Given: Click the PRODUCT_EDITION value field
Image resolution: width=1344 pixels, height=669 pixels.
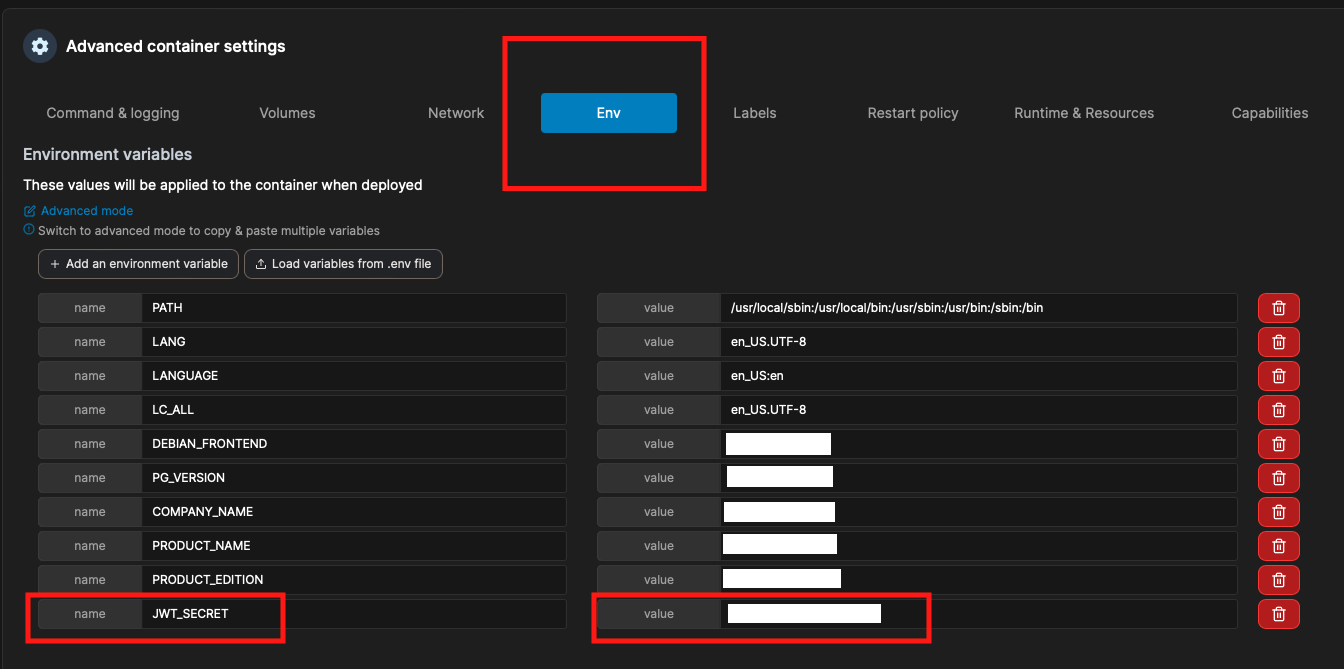Looking at the screenshot, I should click(x=979, y=580).
